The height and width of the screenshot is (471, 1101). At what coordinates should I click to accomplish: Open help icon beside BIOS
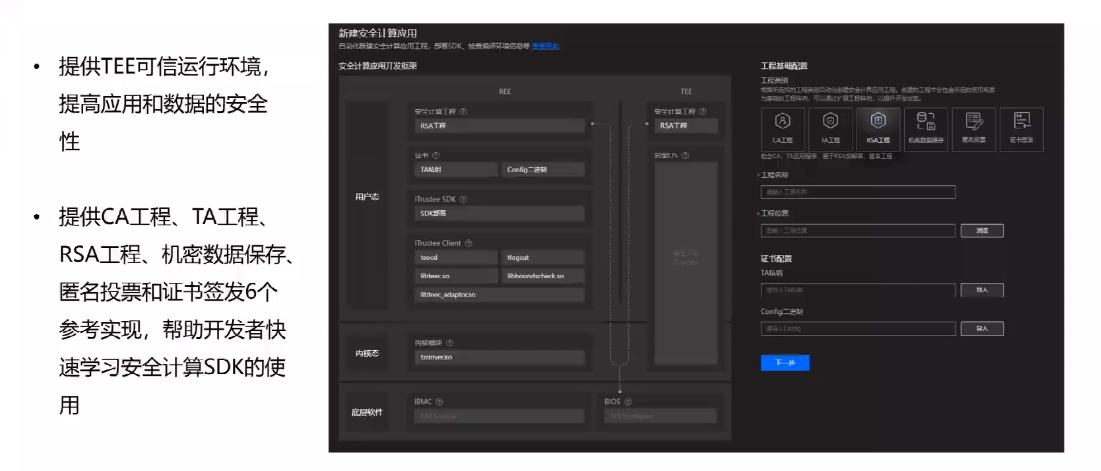pos(628,402)
